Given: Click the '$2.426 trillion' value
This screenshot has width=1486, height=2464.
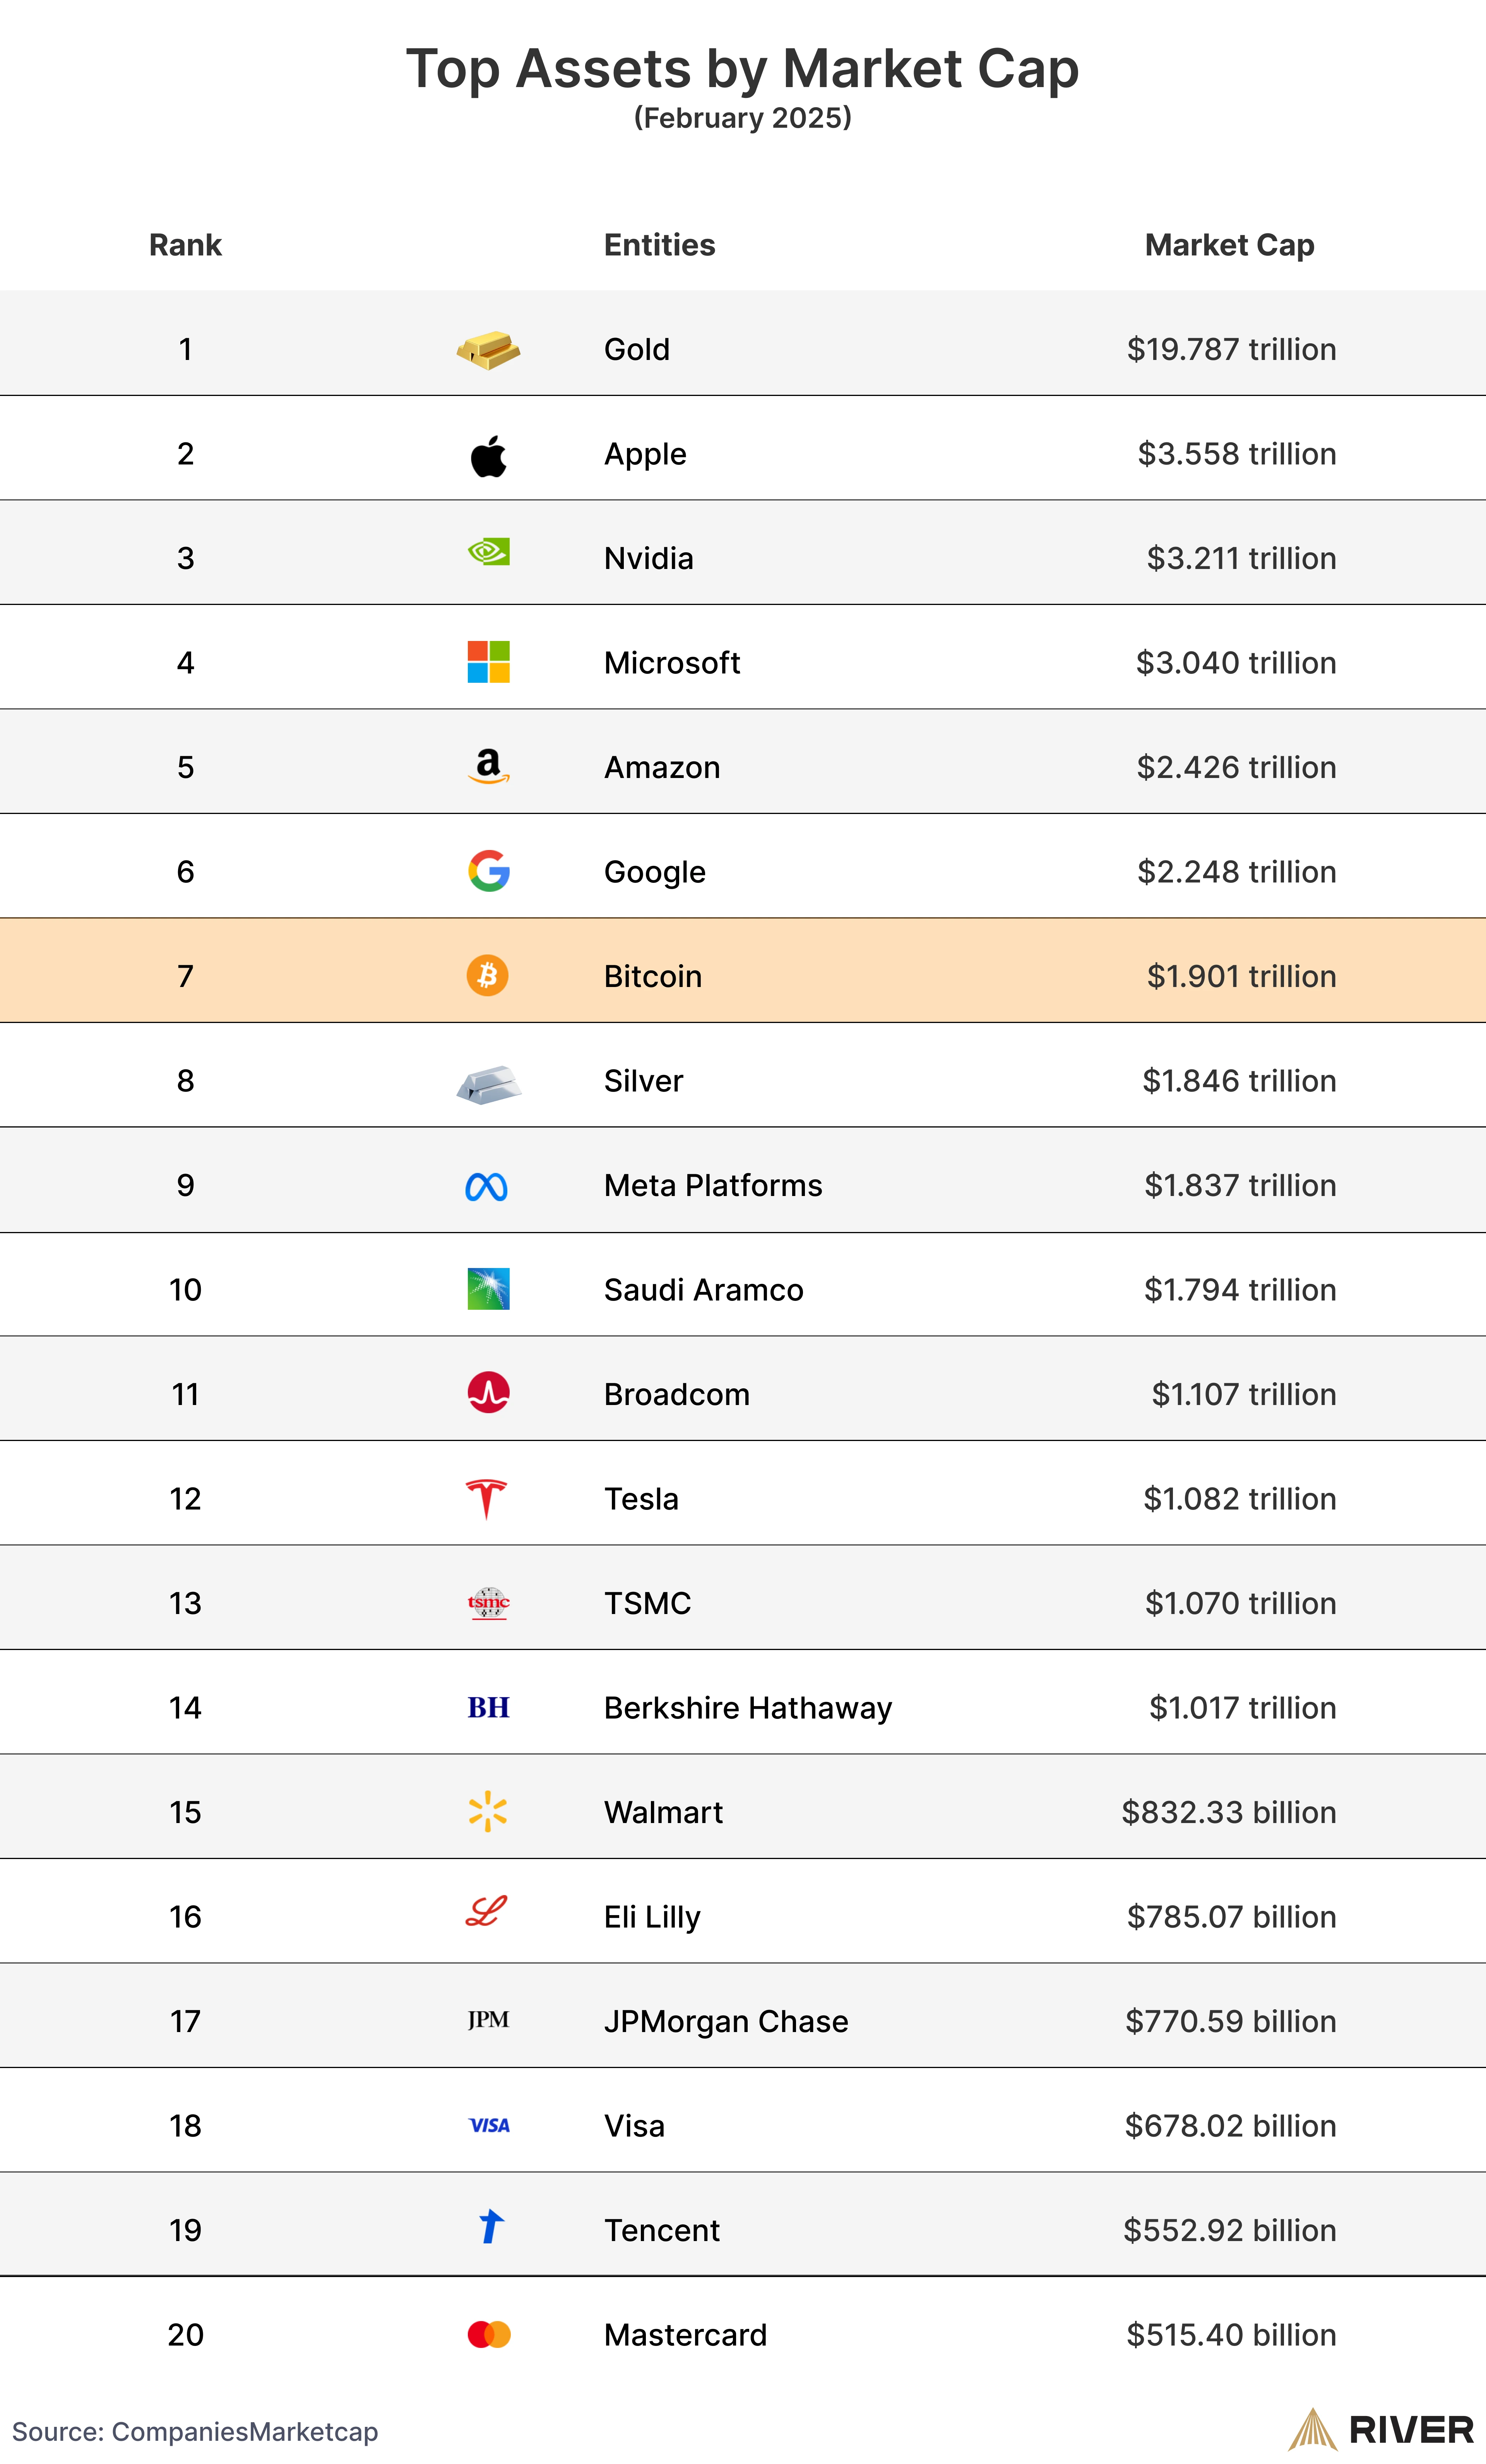Looking at the screenshot, I should (1237, 767).
